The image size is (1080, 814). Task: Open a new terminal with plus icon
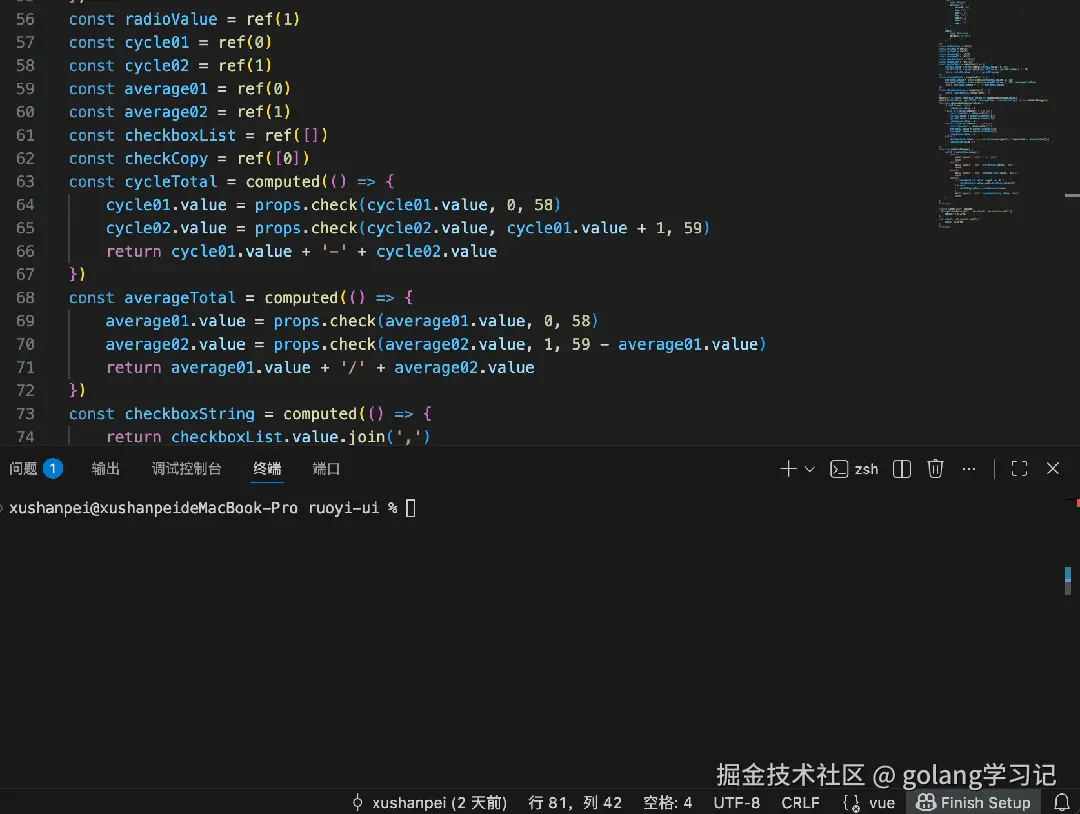(788, 469)
